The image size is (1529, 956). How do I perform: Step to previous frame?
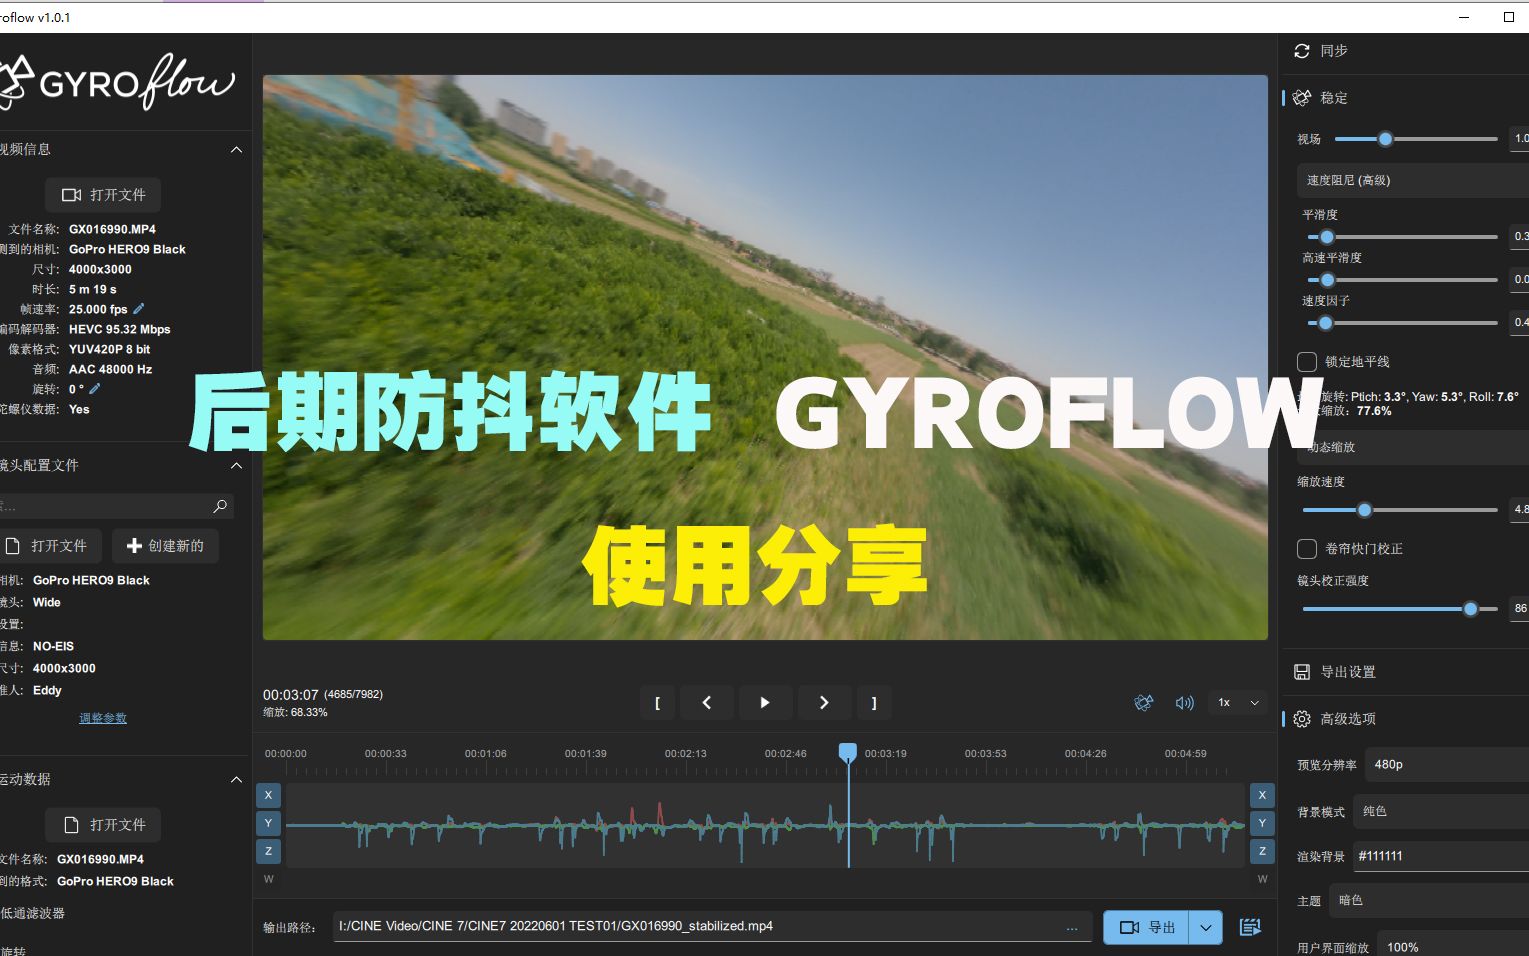[x=707, y=703]
